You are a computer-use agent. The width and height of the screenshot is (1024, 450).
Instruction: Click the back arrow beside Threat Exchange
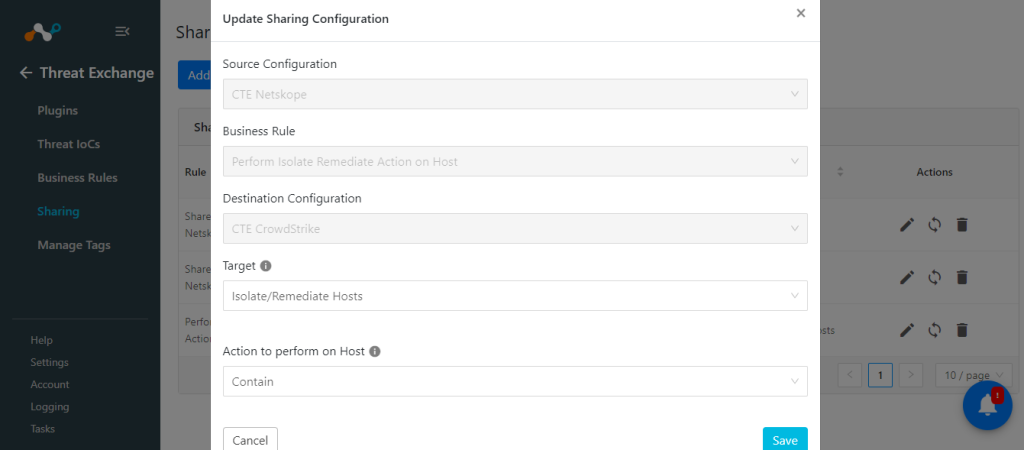26,73
